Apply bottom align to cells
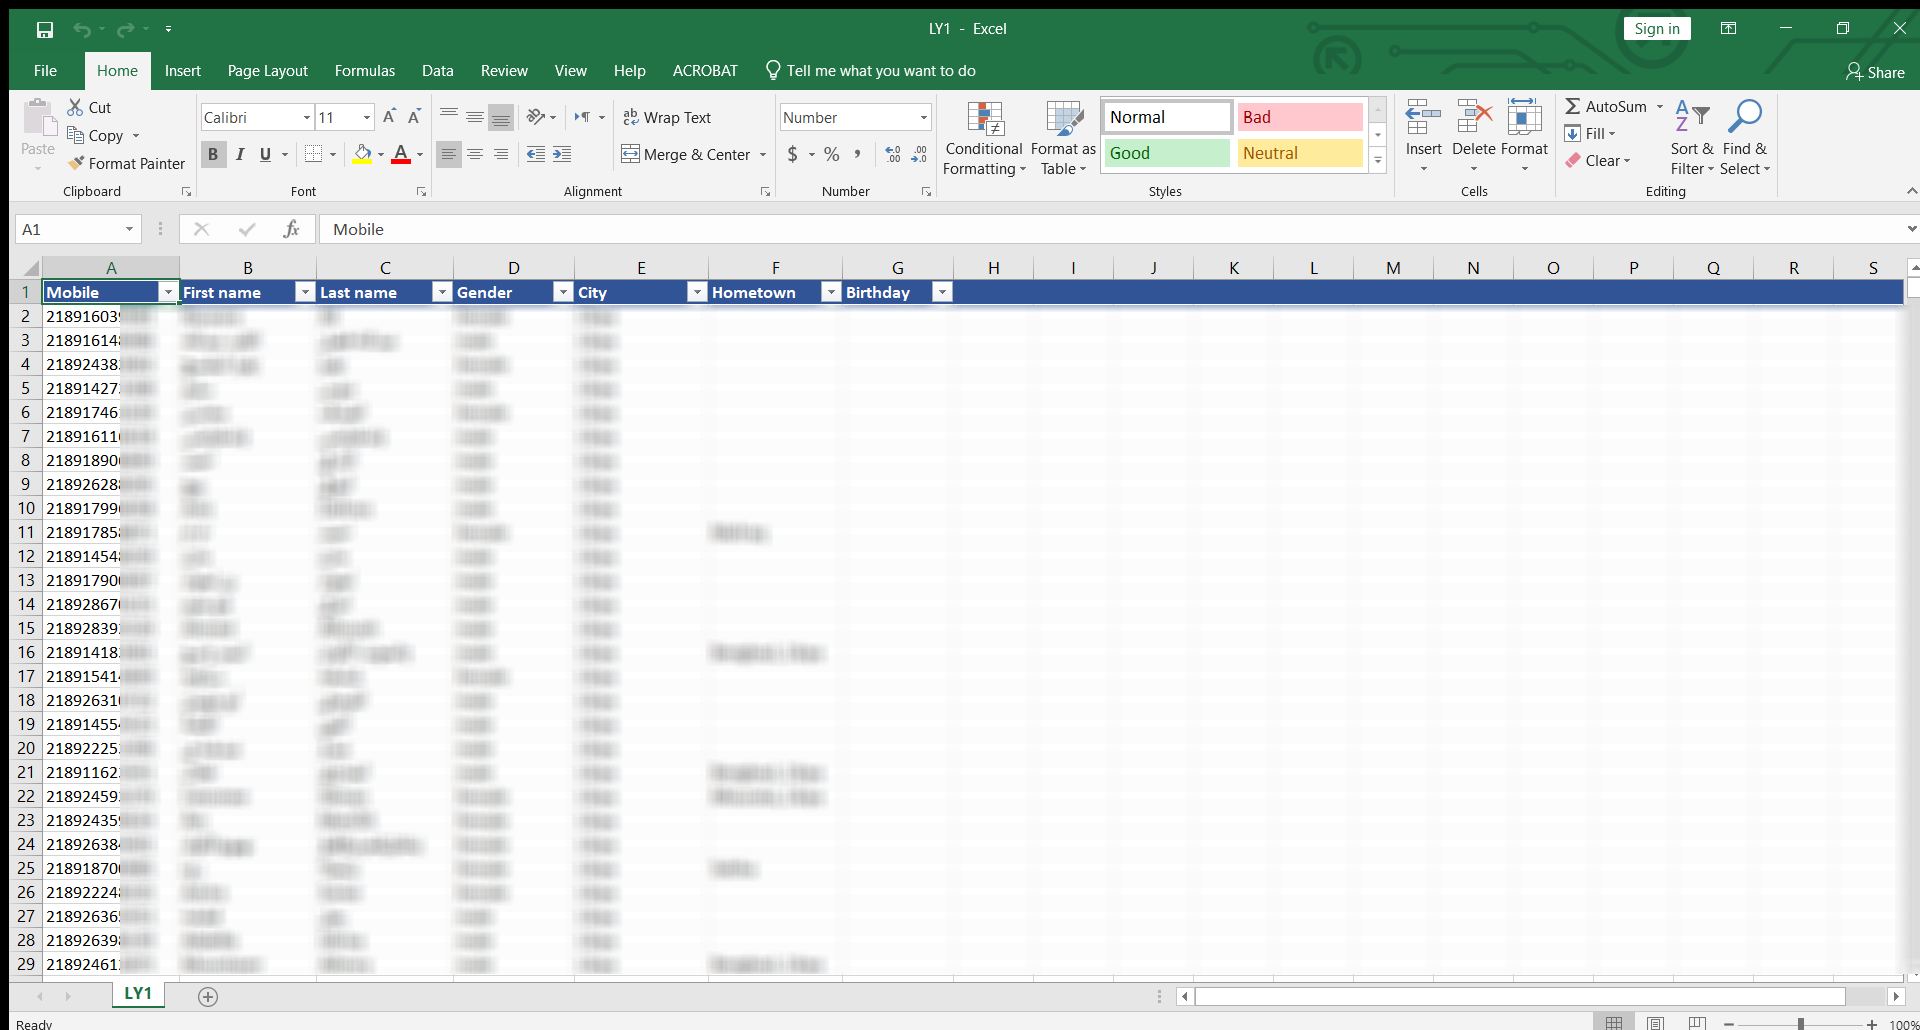1920x1030 pixels. (x=501, y=117)
